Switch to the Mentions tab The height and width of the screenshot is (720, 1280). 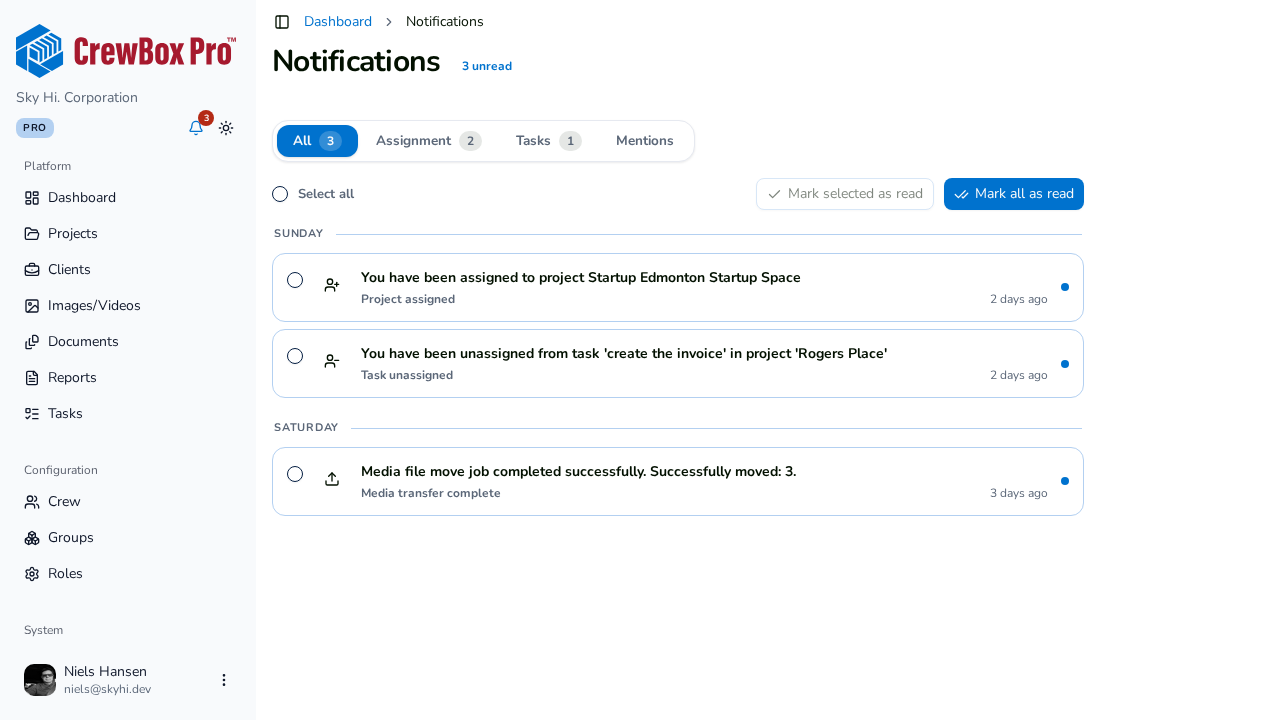tap(645, 141)
